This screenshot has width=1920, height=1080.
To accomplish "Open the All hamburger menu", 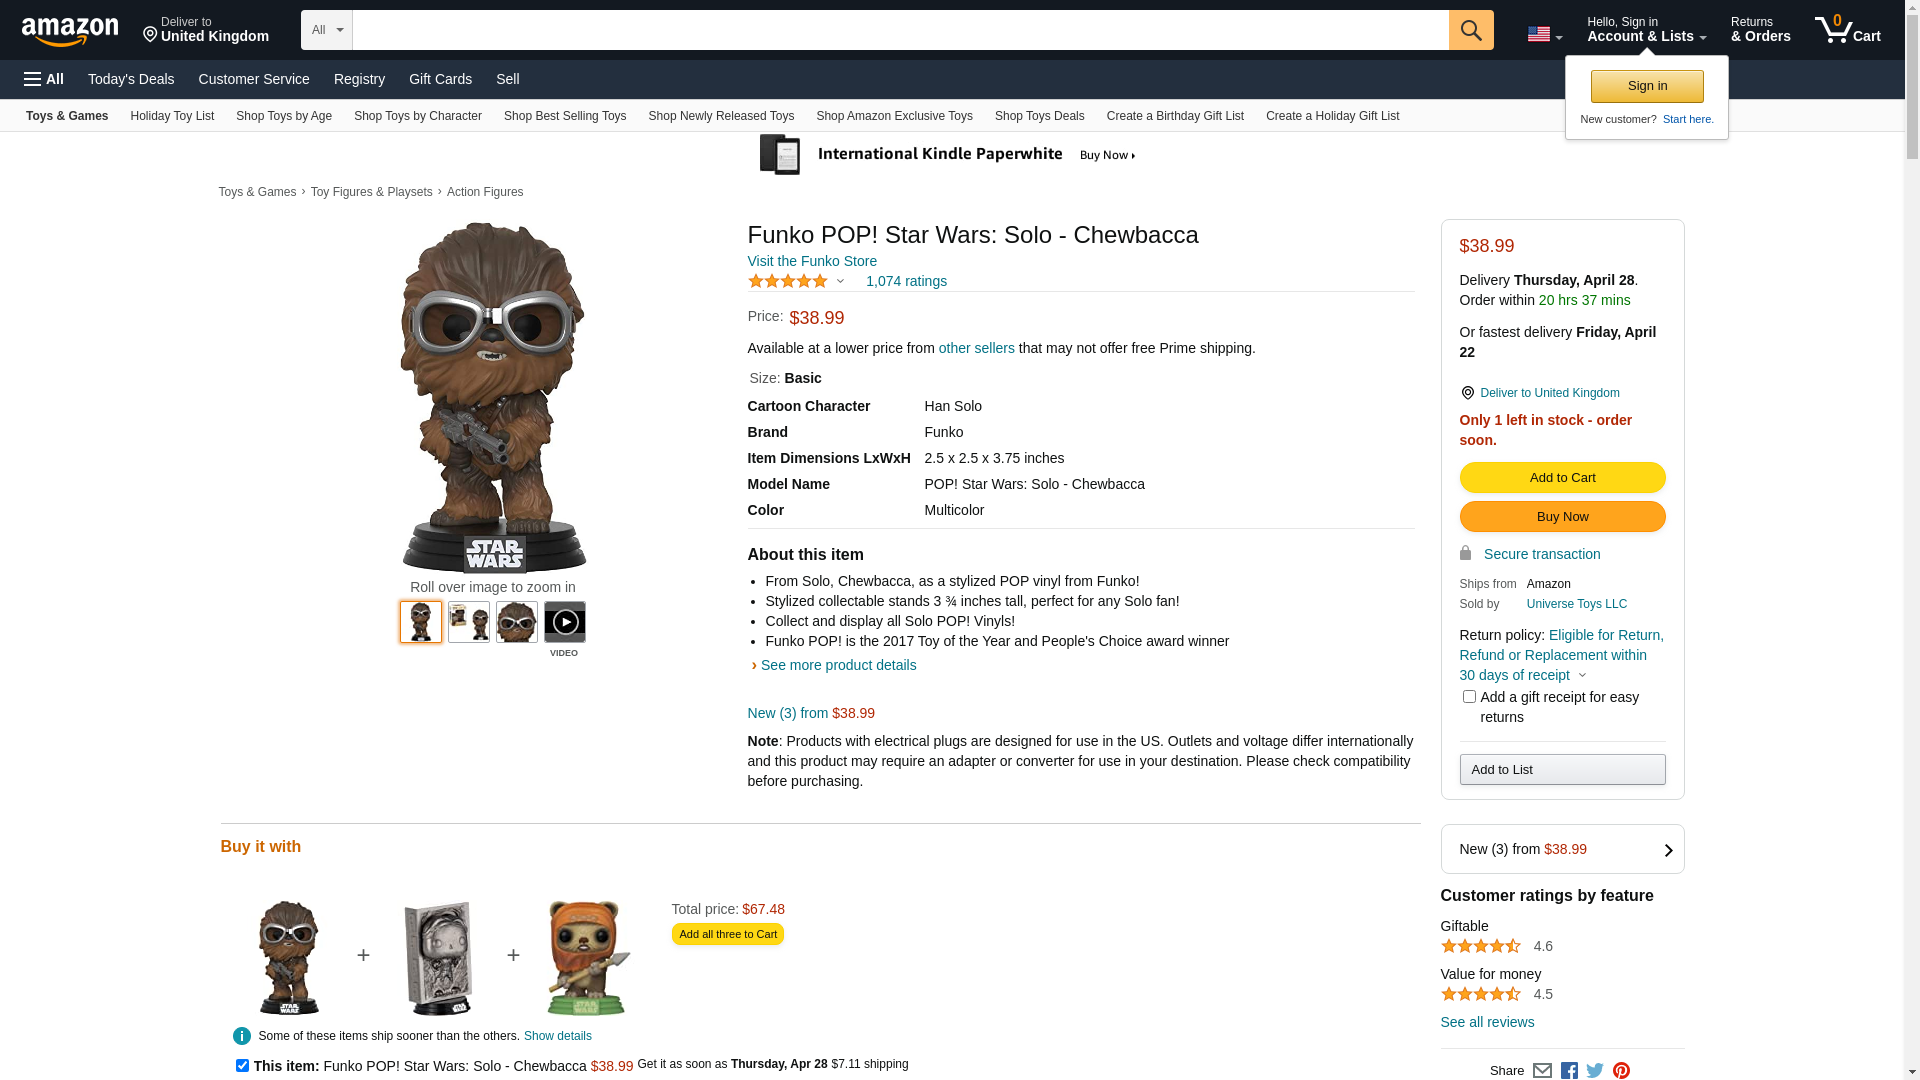I will 44,79.
